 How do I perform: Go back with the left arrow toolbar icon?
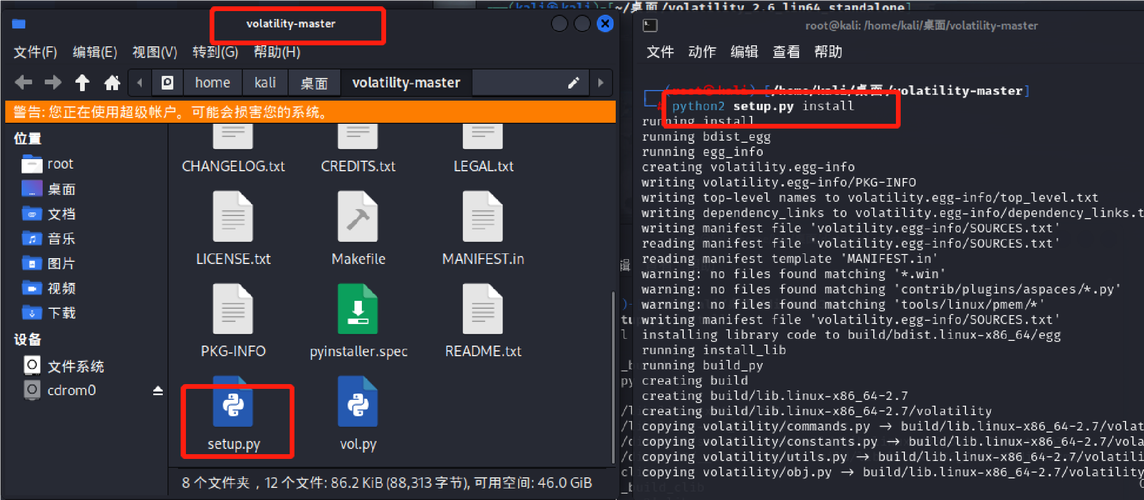(24, 82)
